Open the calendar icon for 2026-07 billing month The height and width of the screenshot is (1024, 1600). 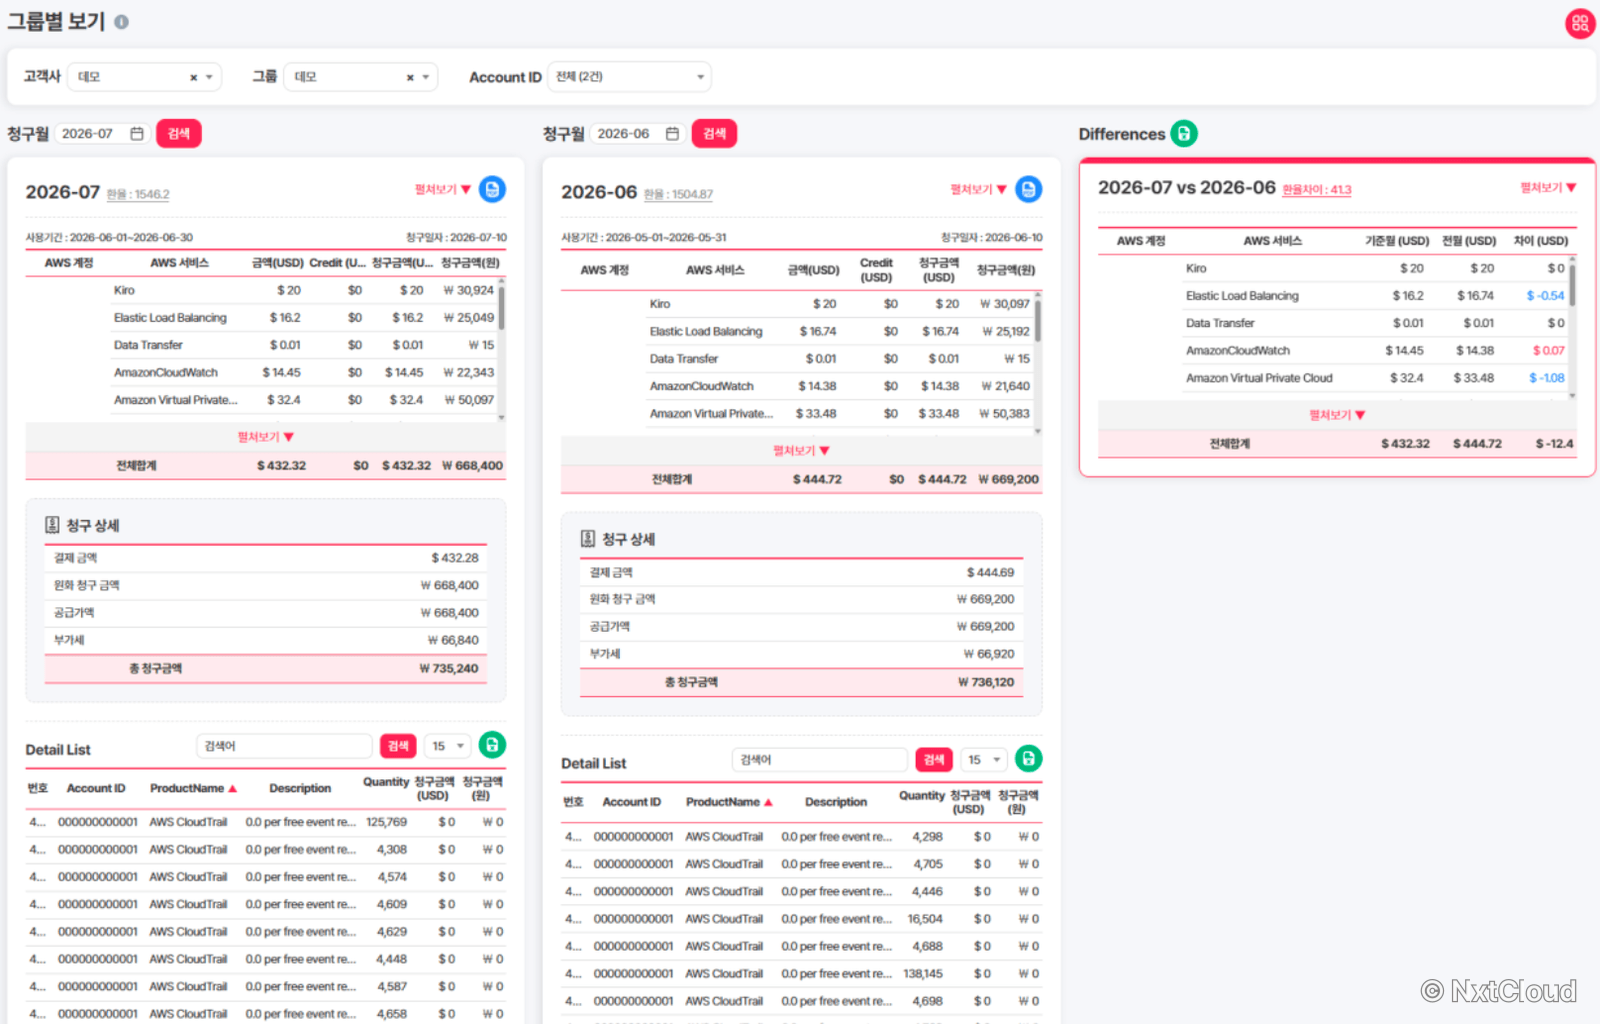coord(137,133)
